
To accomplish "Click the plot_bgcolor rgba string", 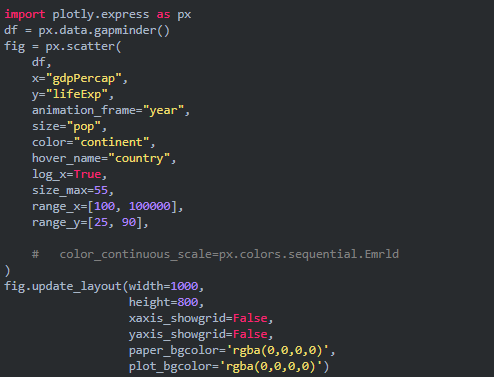I will tap(271, 366).
